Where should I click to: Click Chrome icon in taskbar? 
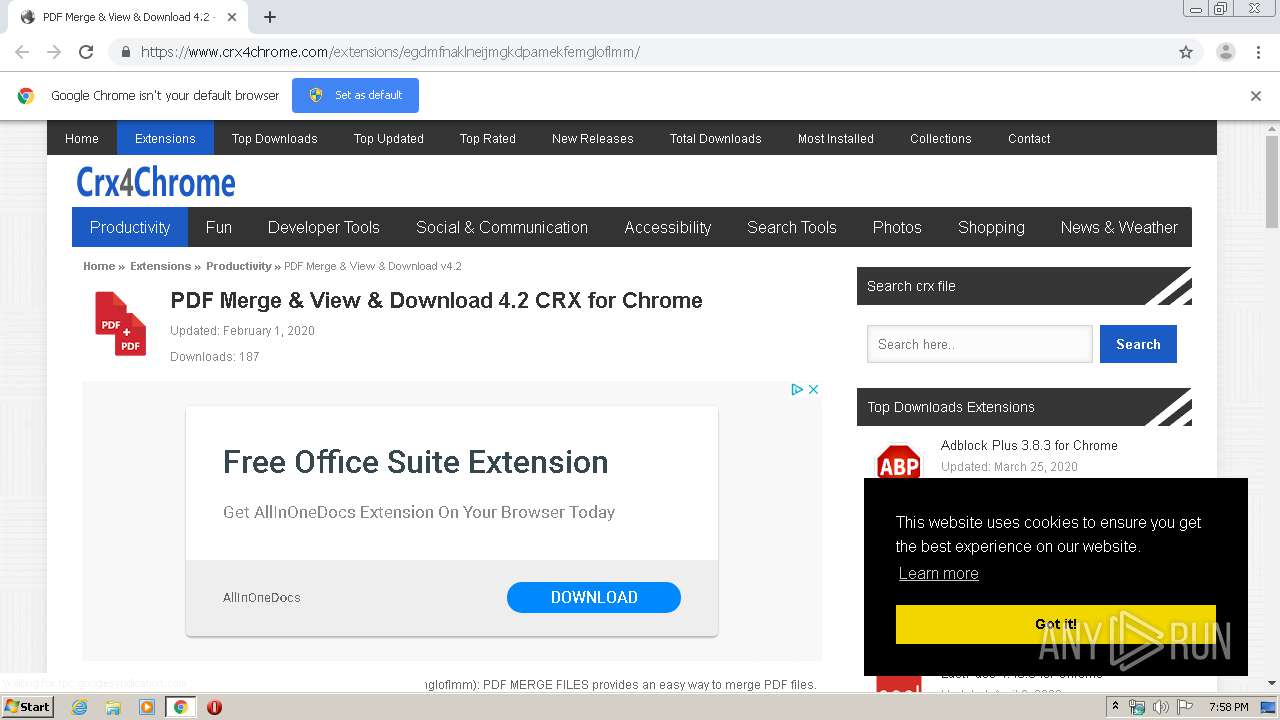180,707
